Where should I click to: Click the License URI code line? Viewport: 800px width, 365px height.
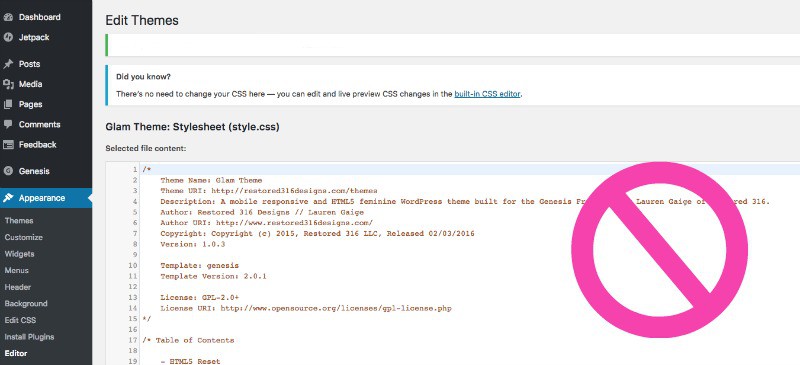tap(306, 308)
